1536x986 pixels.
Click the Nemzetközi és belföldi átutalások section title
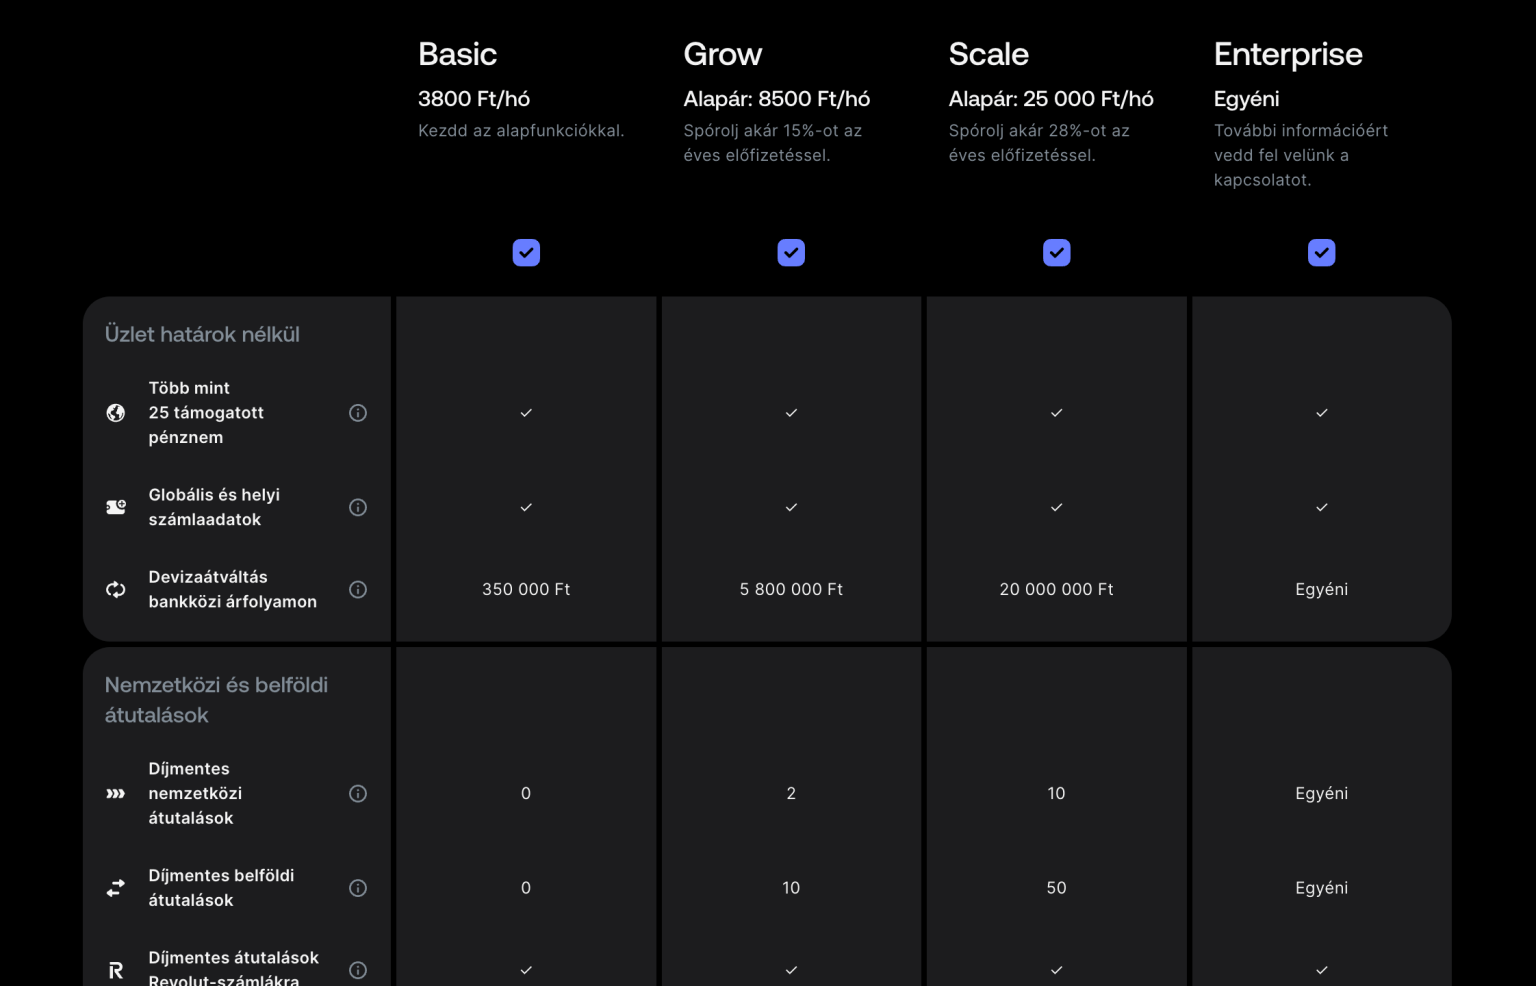(216, 700)
